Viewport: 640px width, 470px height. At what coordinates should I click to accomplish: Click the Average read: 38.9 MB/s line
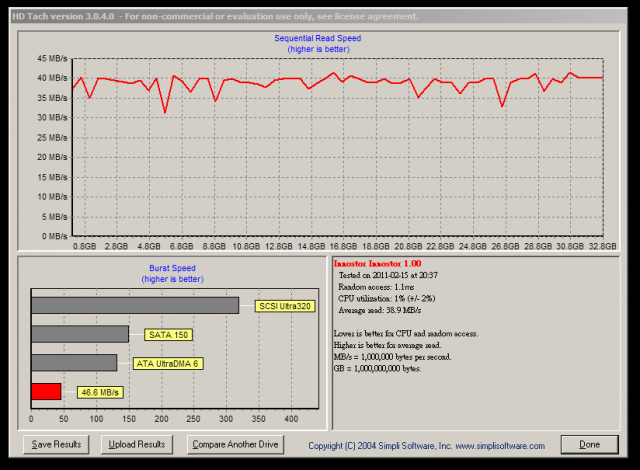pyautogui.click(x=380, y=310)
